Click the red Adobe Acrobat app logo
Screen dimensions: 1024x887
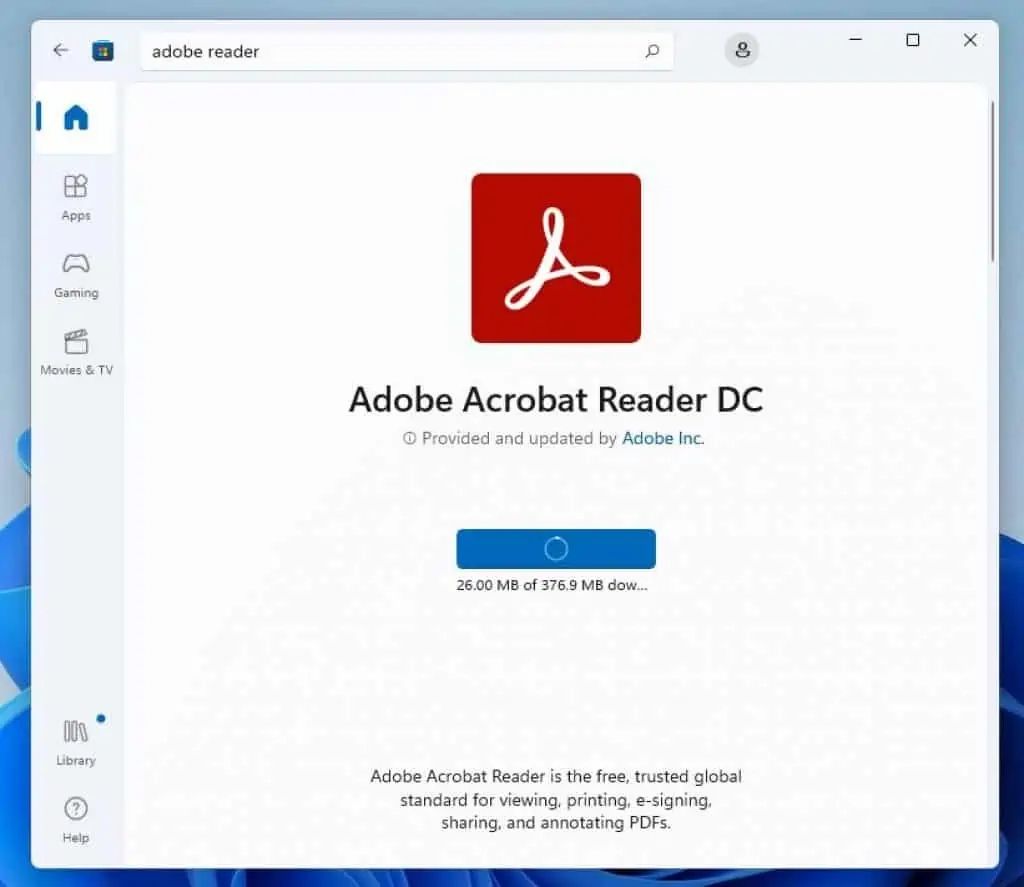pyautogui.click(x=556, y=258)
